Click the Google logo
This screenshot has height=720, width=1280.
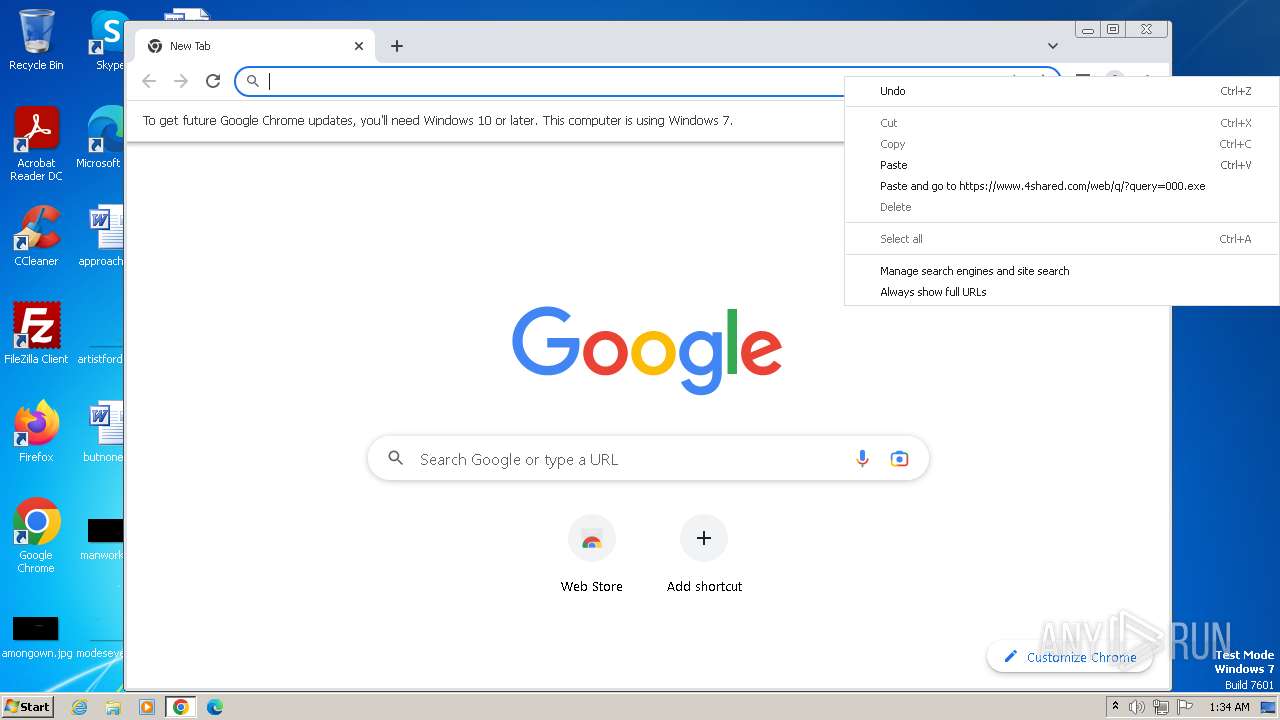coord(647,350)
